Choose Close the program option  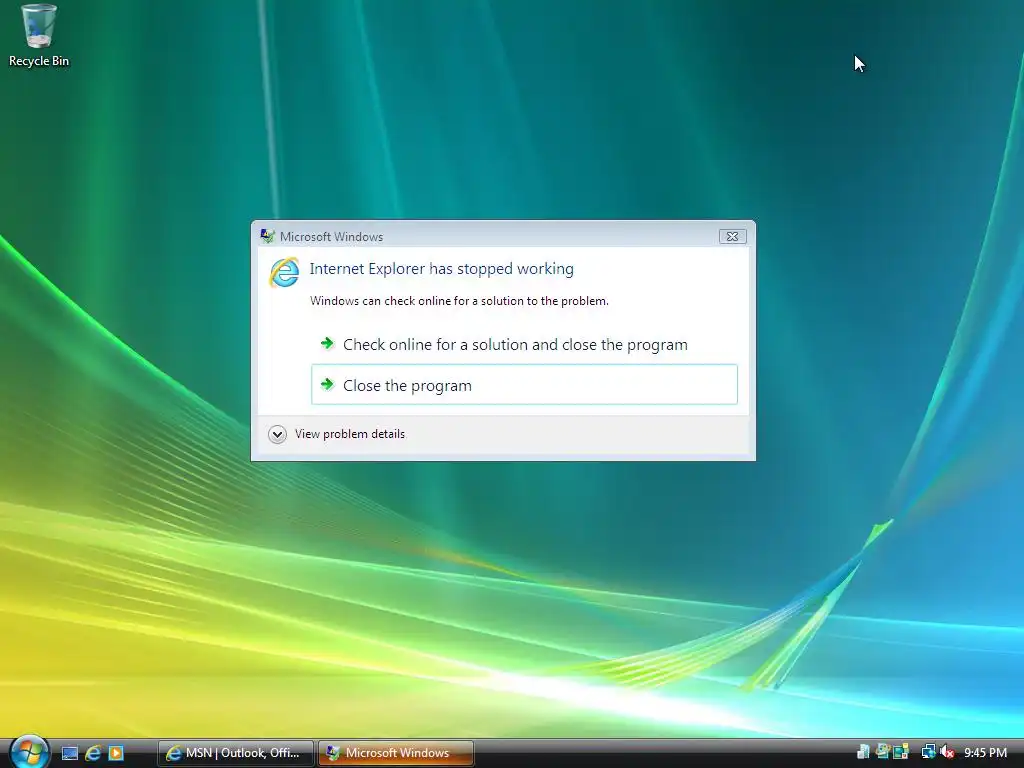(524, 385)
